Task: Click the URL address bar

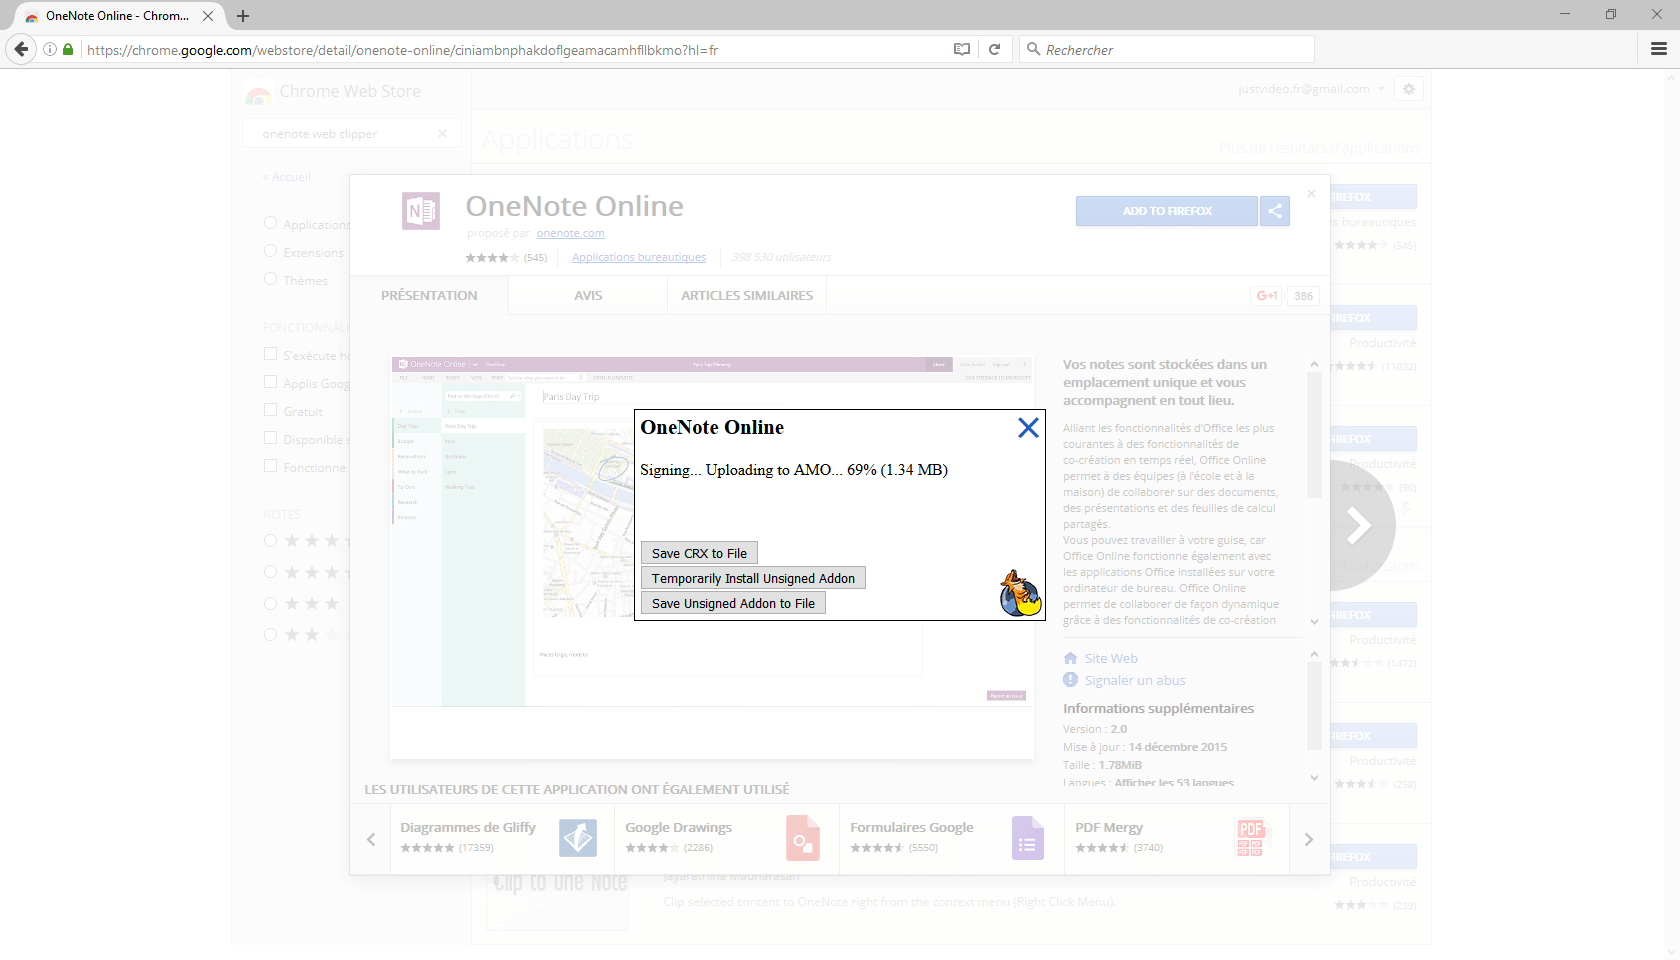Action: tap(515, 49)
